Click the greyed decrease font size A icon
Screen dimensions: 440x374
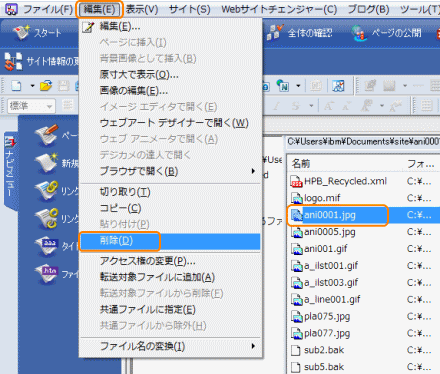pos(346,106)
